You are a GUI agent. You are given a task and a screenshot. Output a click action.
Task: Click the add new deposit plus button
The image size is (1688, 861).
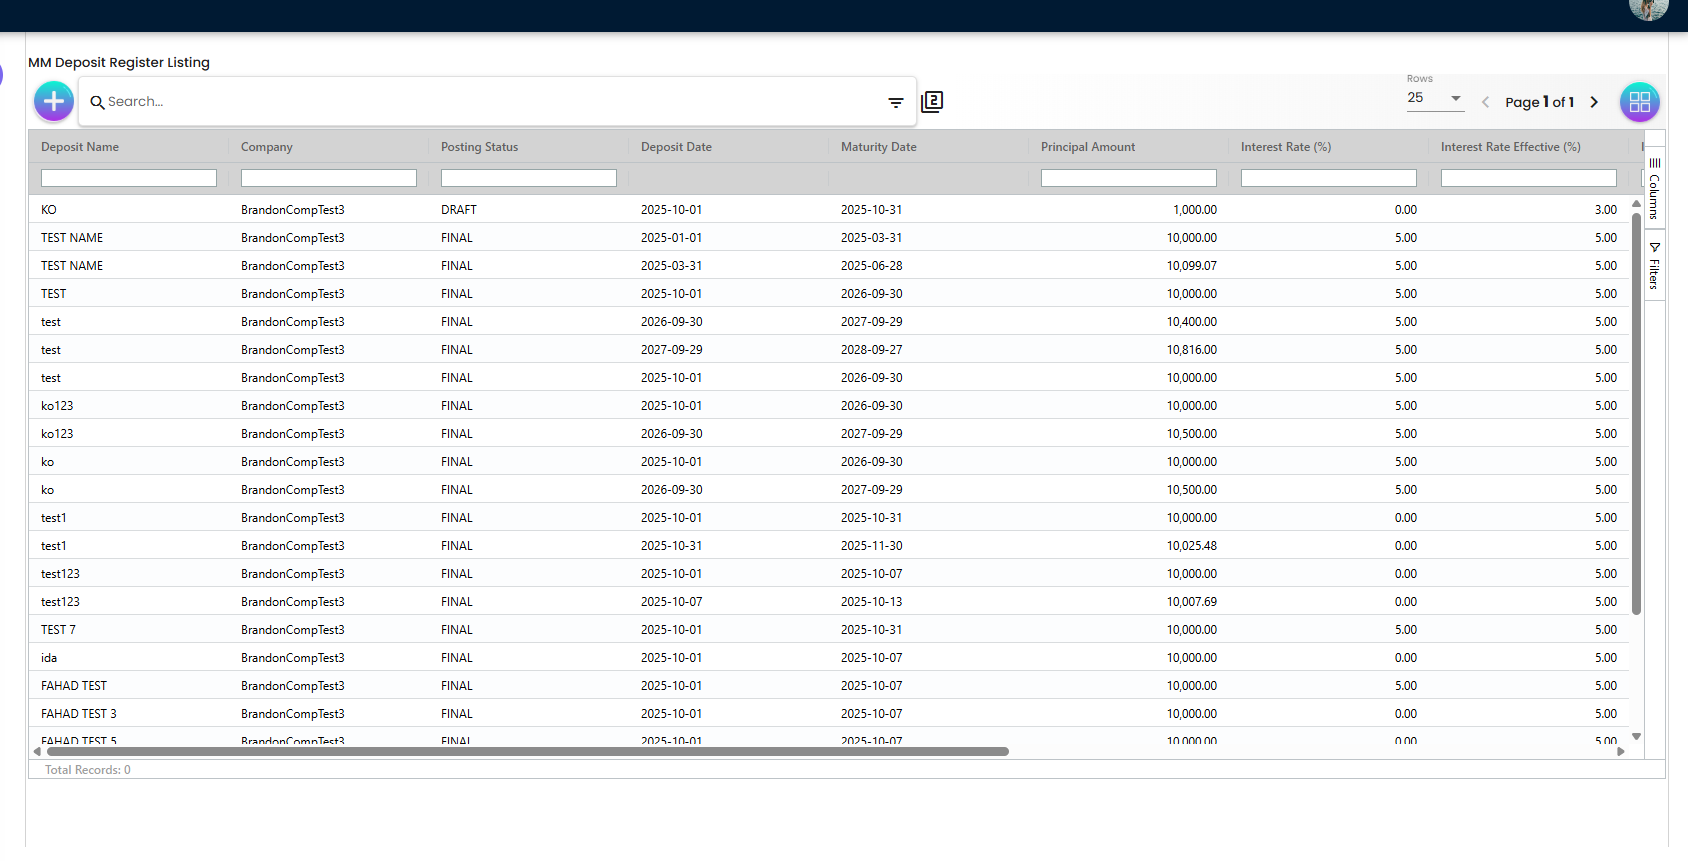[54, 101]
